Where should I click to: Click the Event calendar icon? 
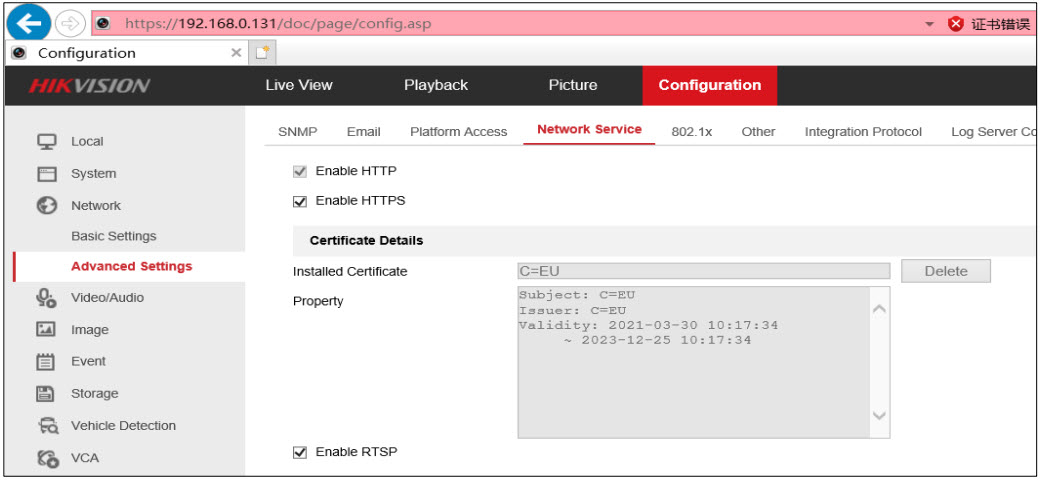pyautogui.click(x=46, y=361)
